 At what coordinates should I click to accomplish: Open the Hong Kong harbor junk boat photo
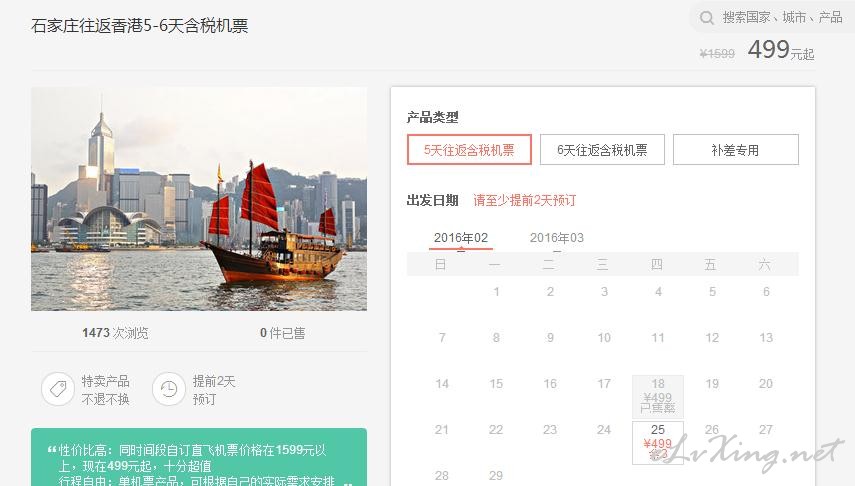199,199
